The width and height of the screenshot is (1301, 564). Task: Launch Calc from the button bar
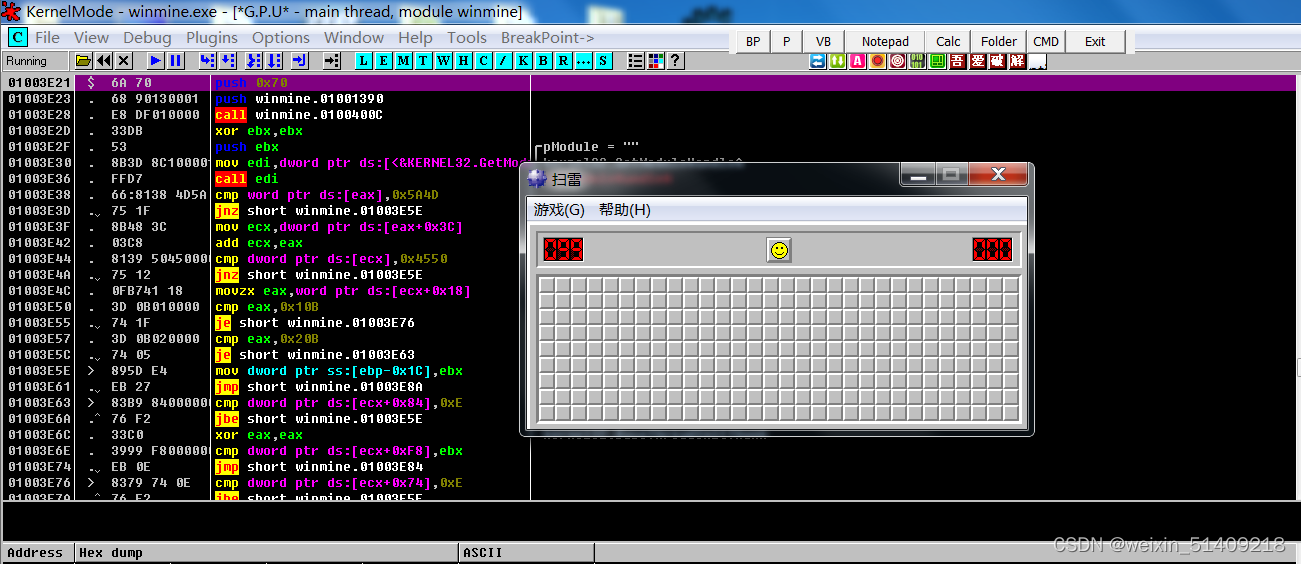(948, 41)
